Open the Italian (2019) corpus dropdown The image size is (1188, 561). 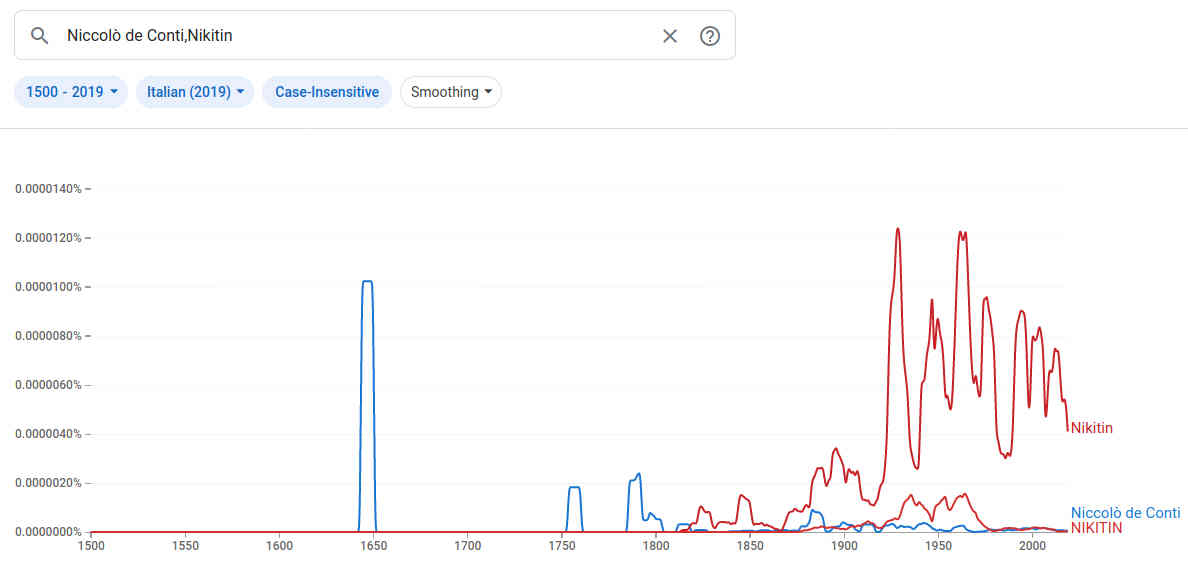[x=195, y=92]
